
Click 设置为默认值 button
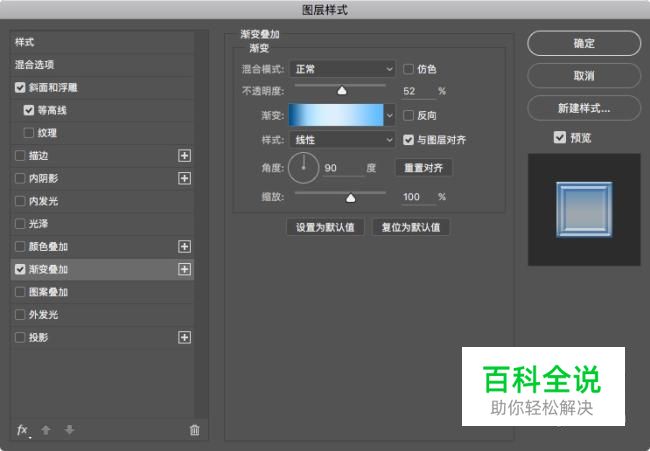(x=325, y=227)
